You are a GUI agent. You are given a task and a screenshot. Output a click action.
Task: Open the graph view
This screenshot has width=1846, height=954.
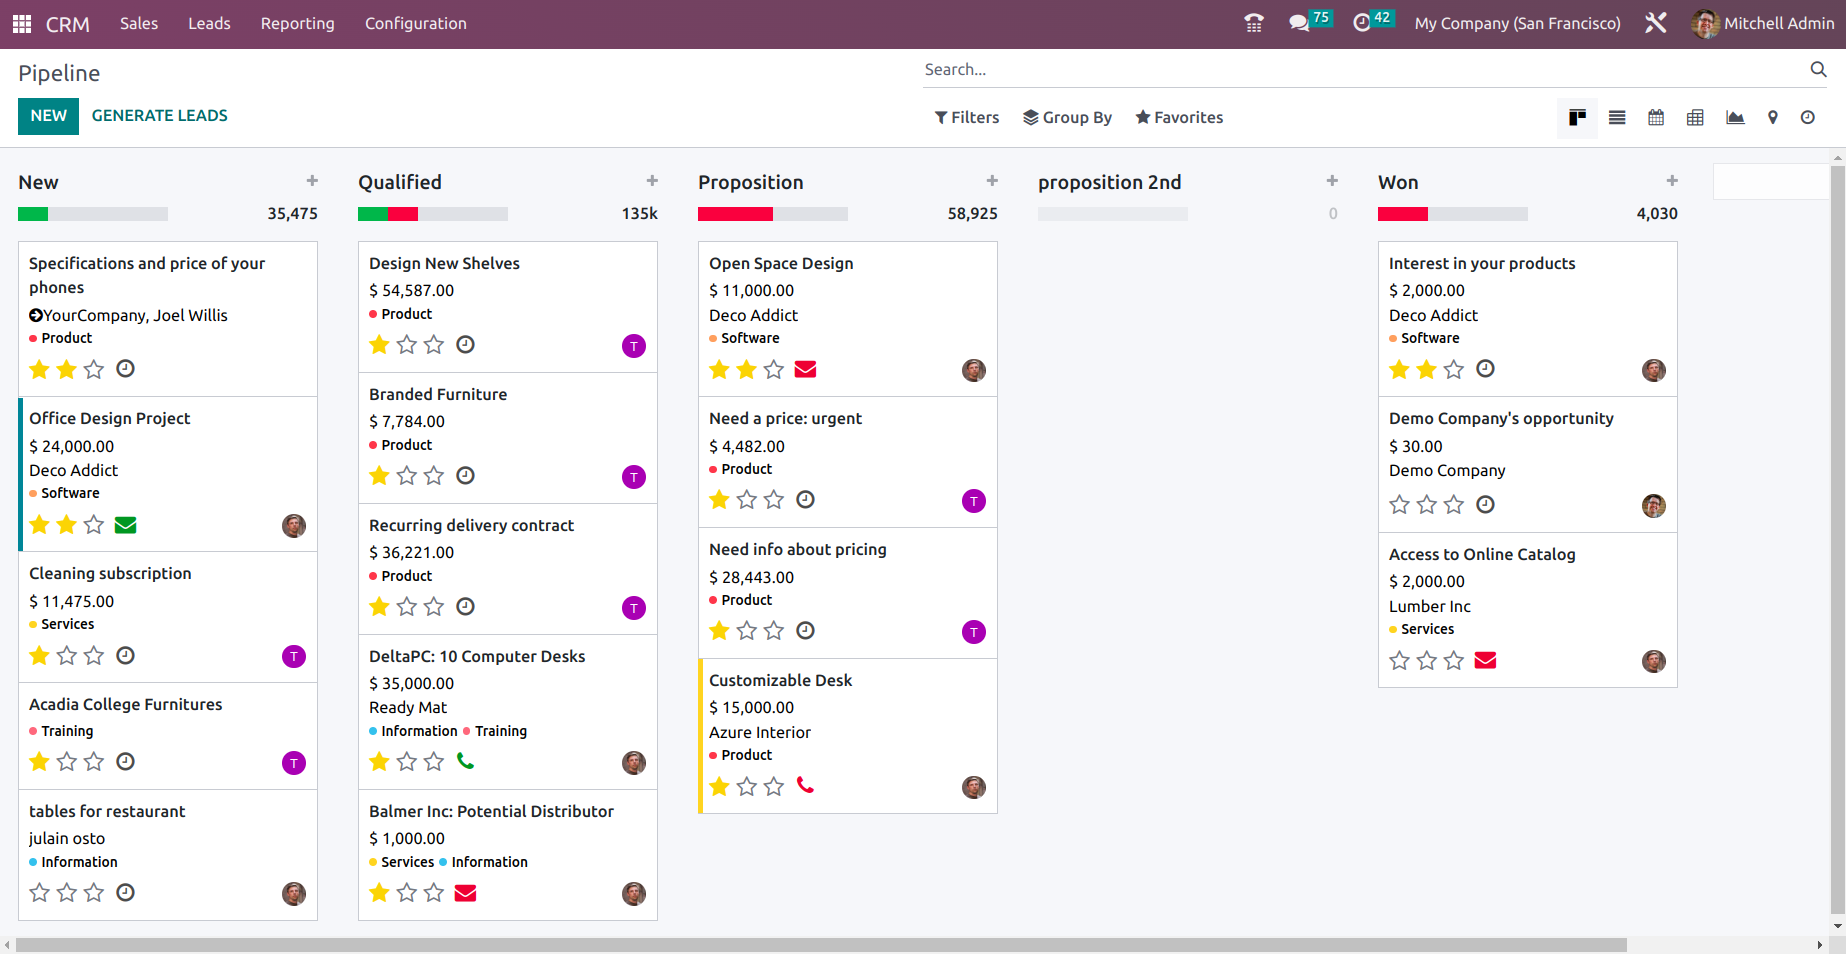pos(1734,117)
